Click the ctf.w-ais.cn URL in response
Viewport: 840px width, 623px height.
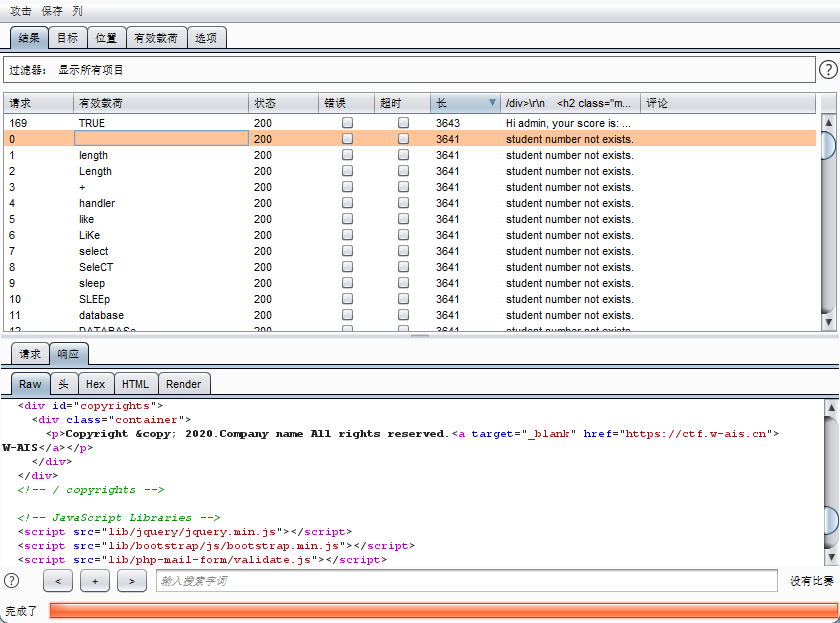(x=695, y=433)
